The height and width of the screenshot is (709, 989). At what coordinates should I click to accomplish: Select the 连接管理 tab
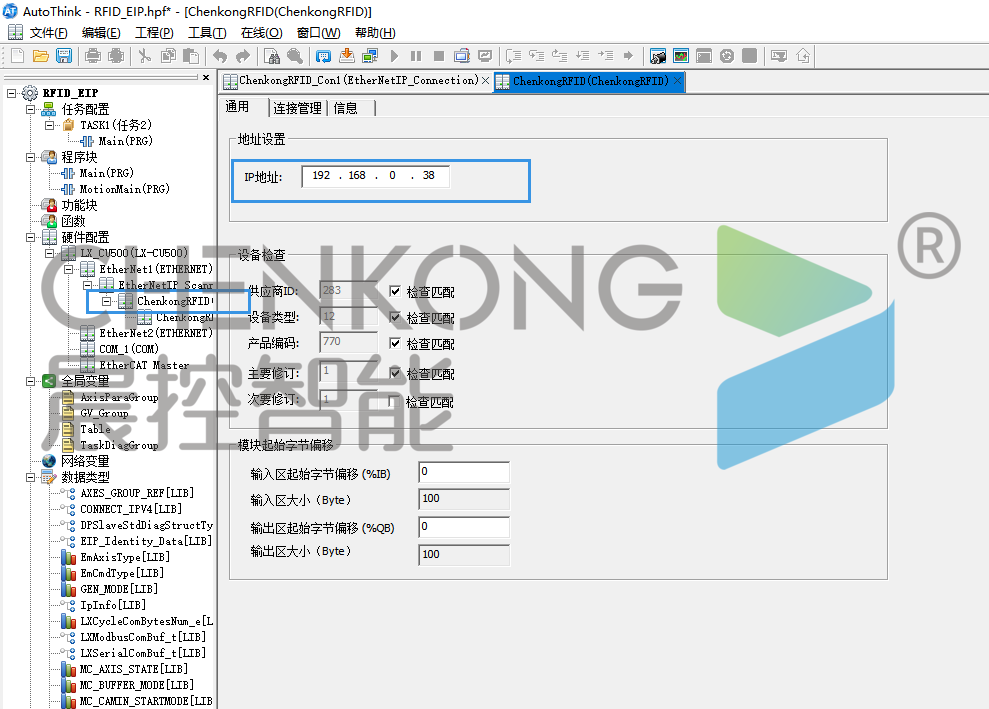297,108
